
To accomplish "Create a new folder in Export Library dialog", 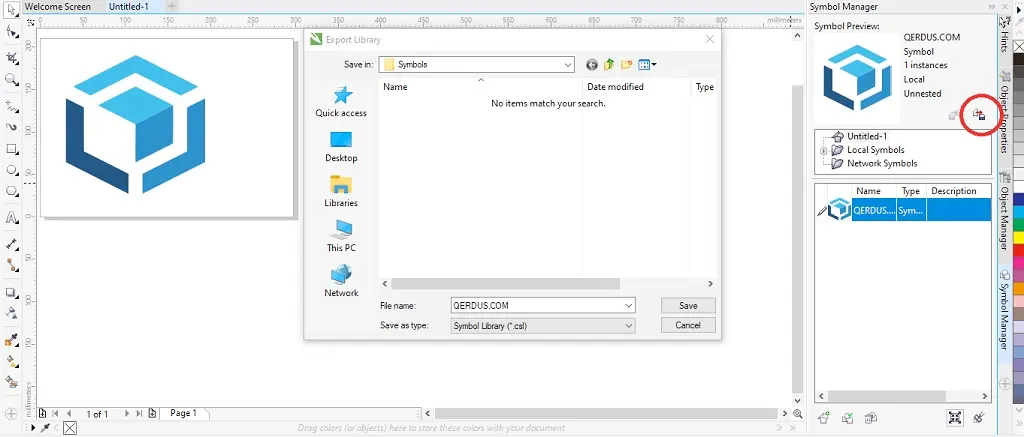I will (x=627, y=65).
